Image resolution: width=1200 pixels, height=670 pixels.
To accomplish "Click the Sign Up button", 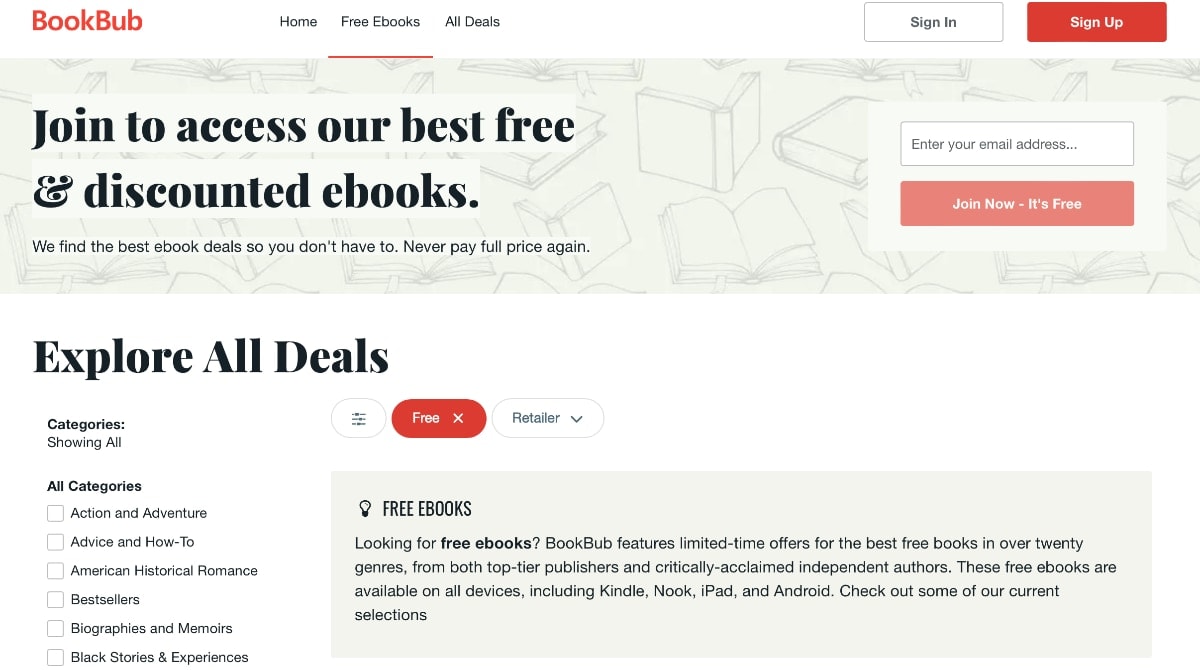I will [1096, 21].
